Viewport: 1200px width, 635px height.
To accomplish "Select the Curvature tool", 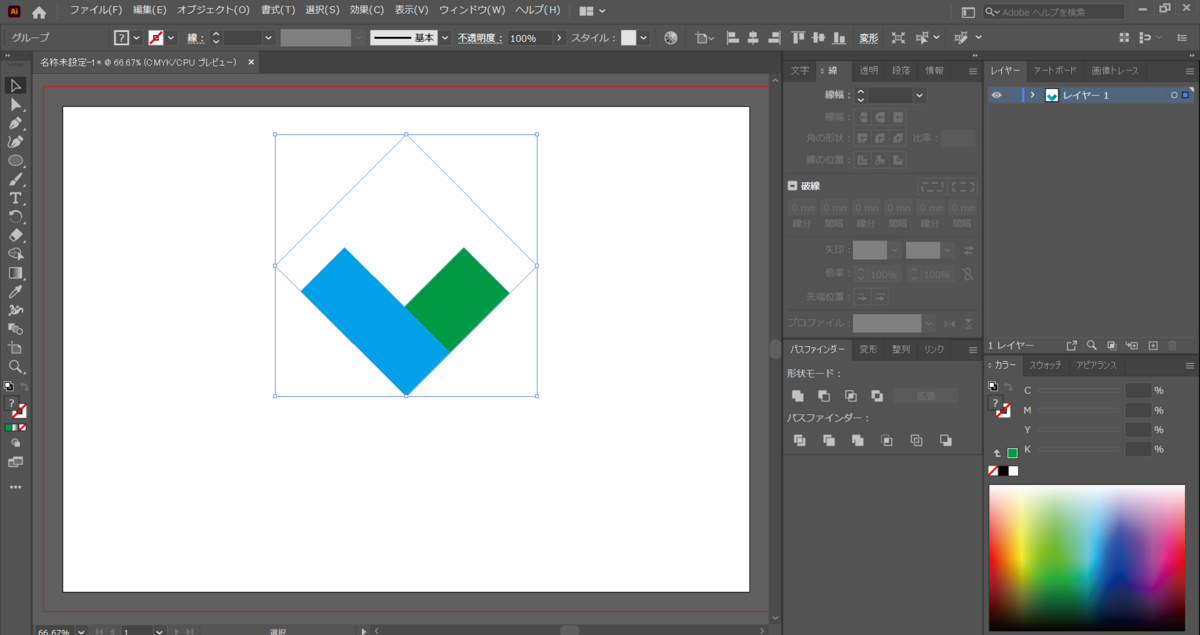I will point(15,142).
